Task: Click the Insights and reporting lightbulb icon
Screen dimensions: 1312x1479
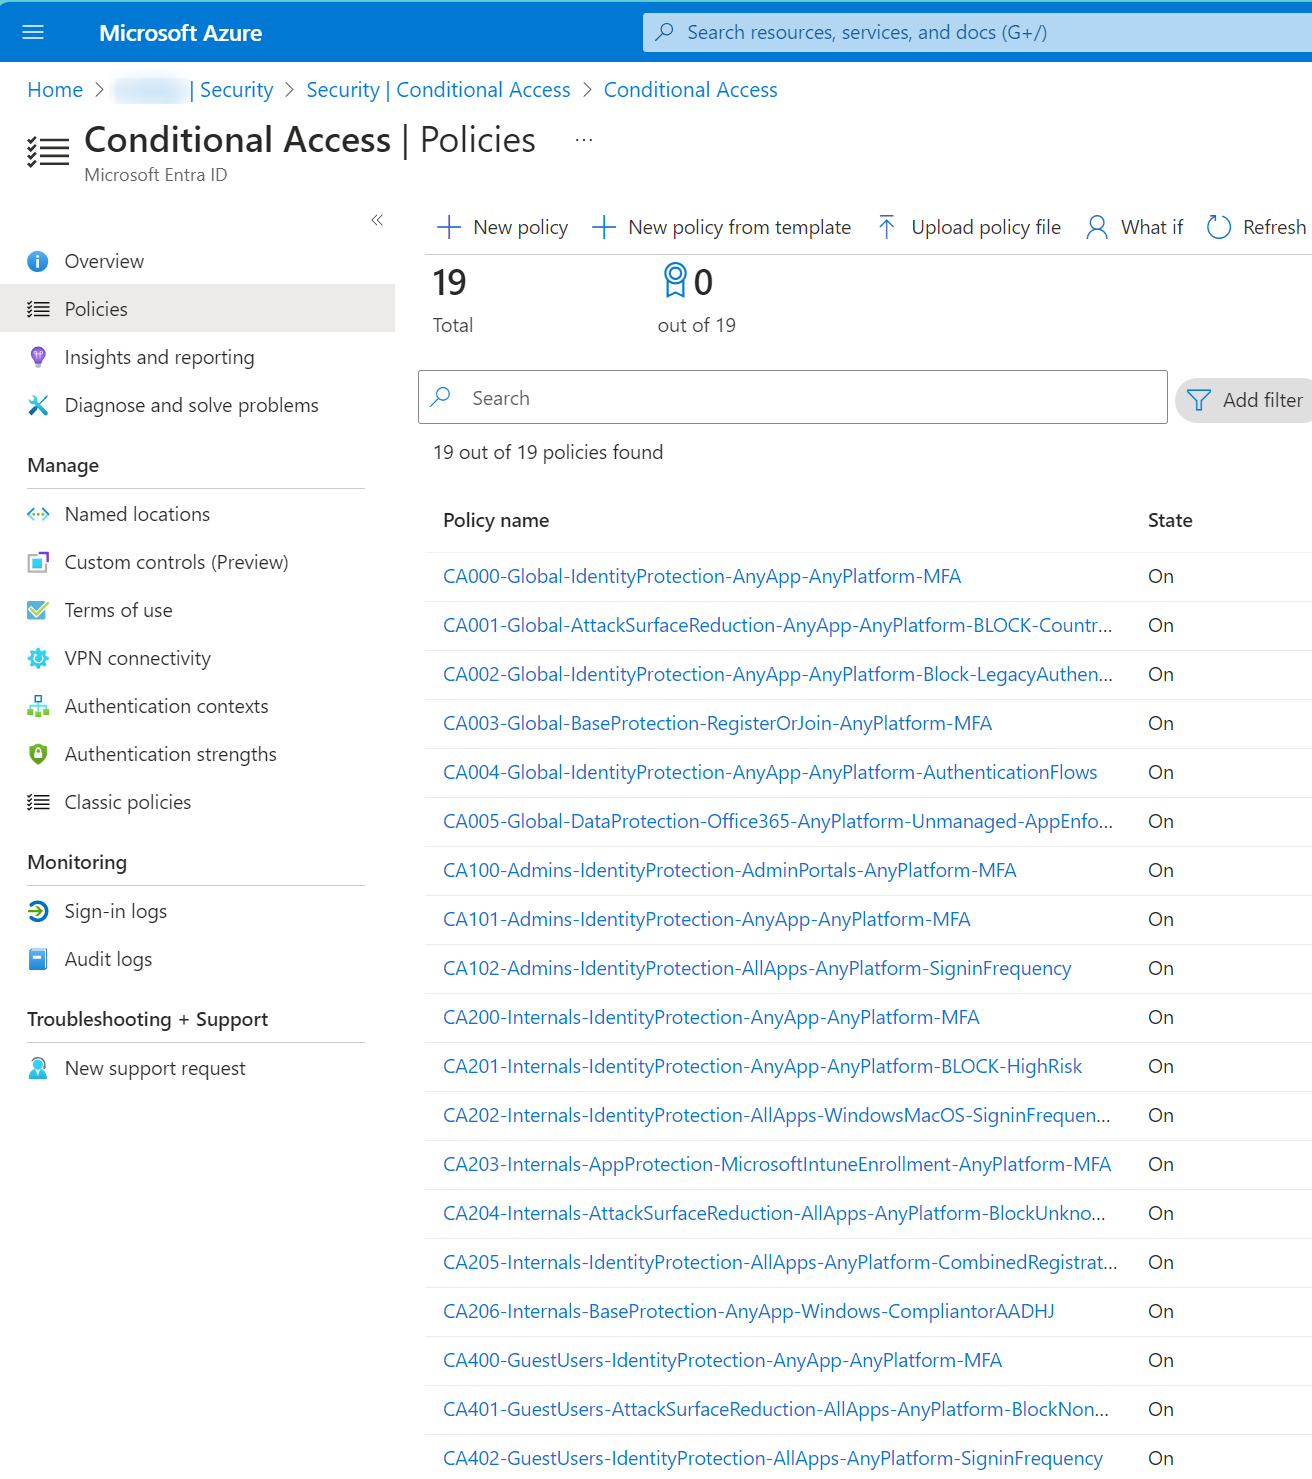Action: click(x=38, y=357)
